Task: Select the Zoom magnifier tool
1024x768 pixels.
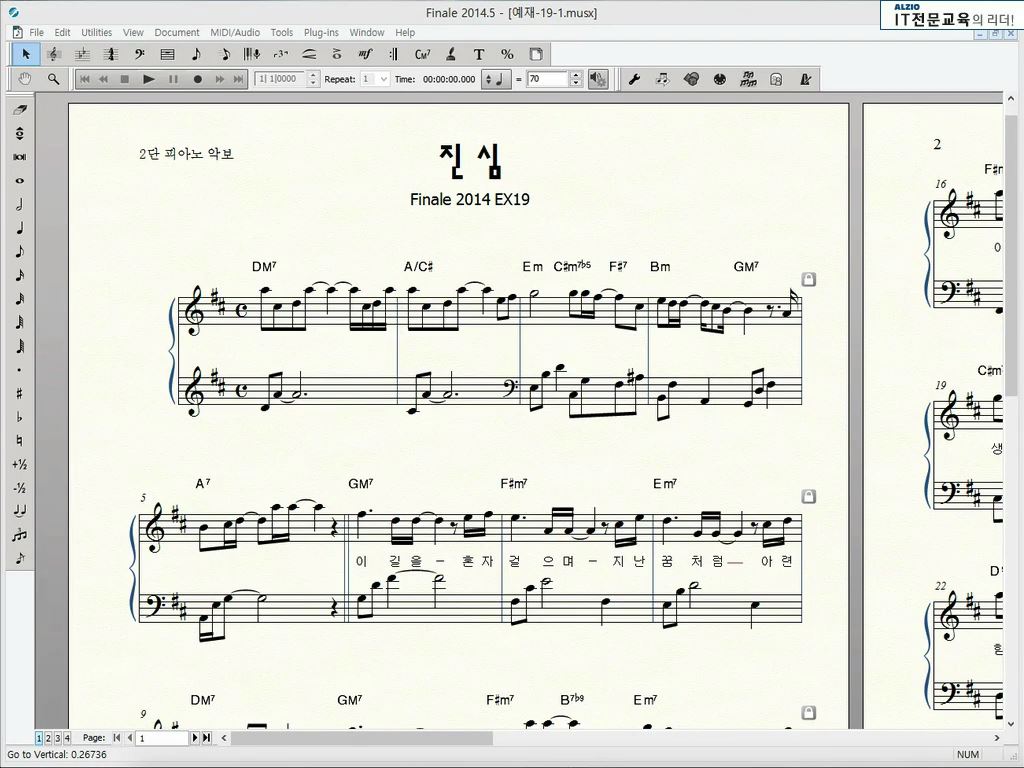Action: 54,79
